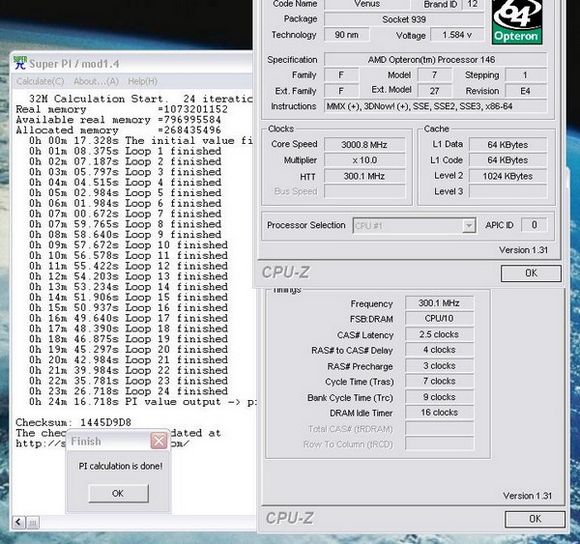Click the Checksum: 1445D9D8 line
Screen dimensions: 580x544
pyautogui.click(x=73, y=422)
